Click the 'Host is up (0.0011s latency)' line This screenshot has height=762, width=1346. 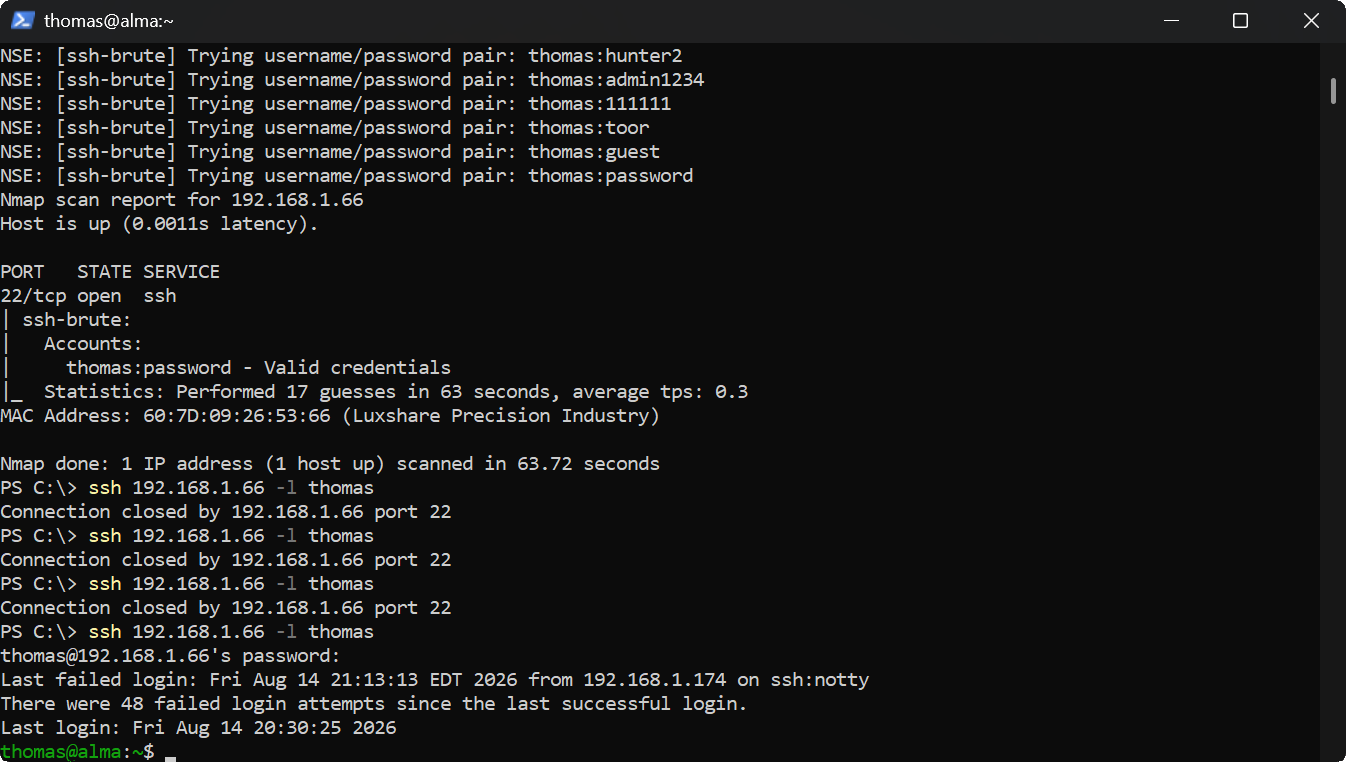[159, 224]
